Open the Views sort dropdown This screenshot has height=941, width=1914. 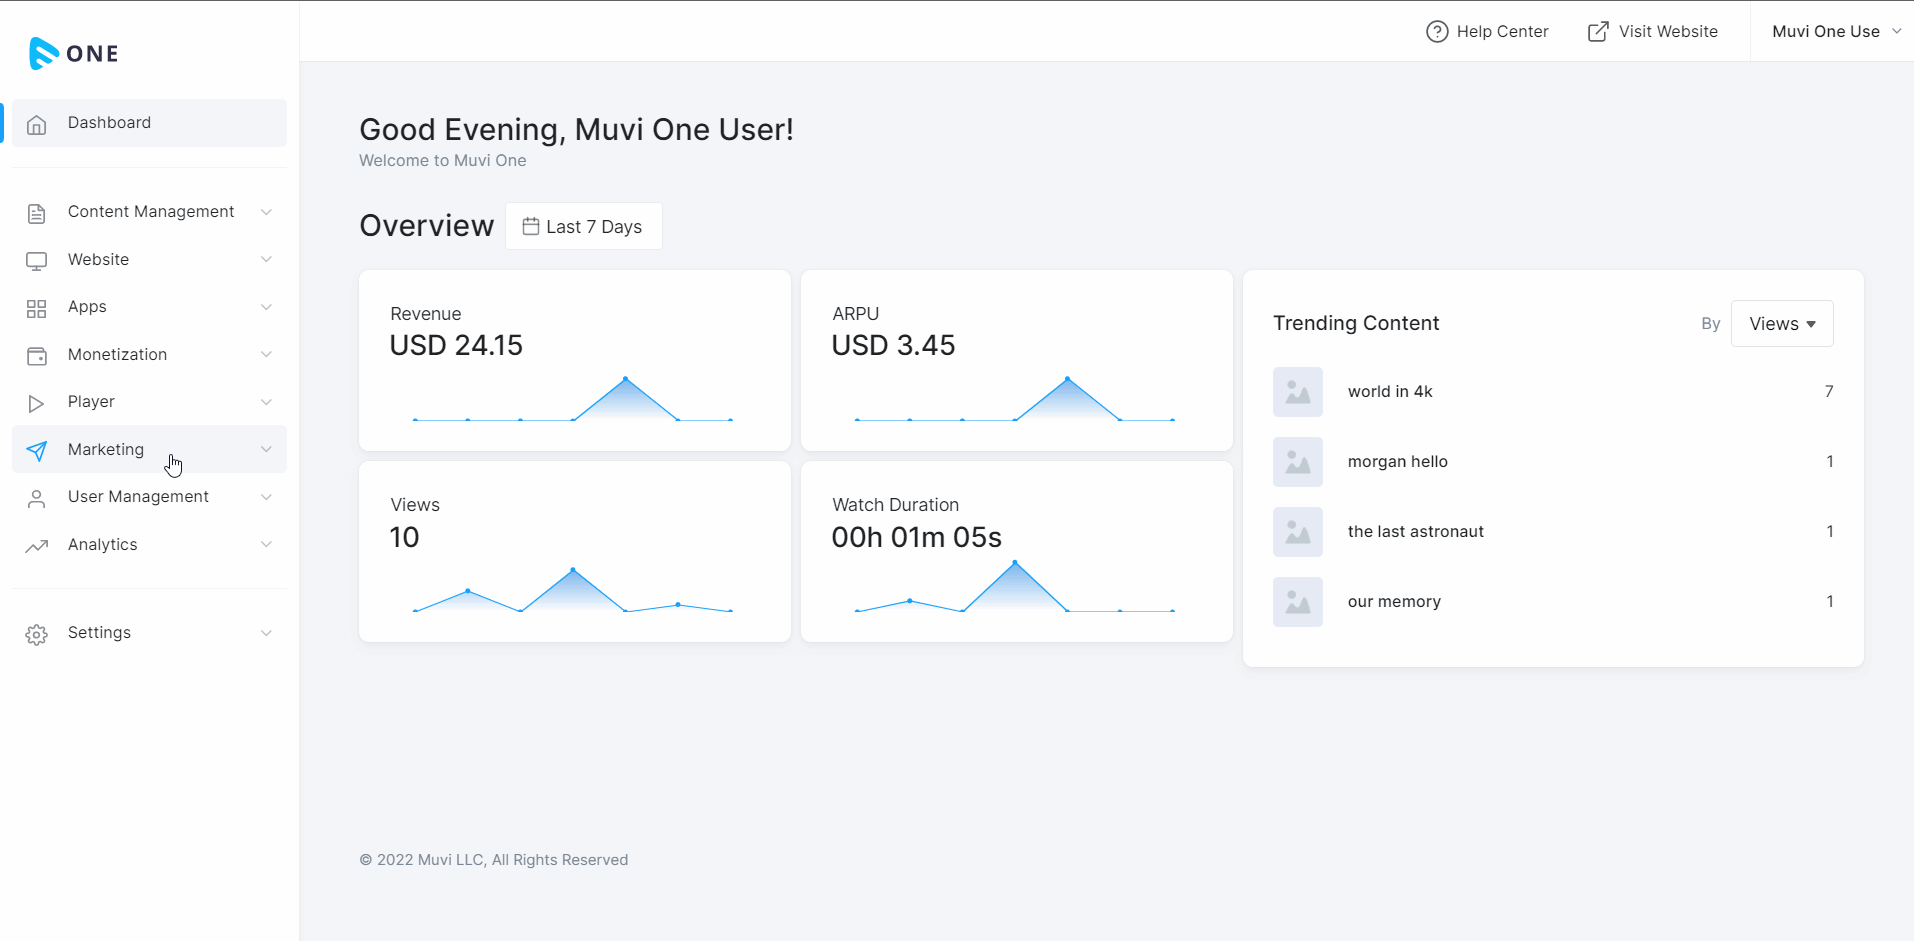[x=1781, y=324]
